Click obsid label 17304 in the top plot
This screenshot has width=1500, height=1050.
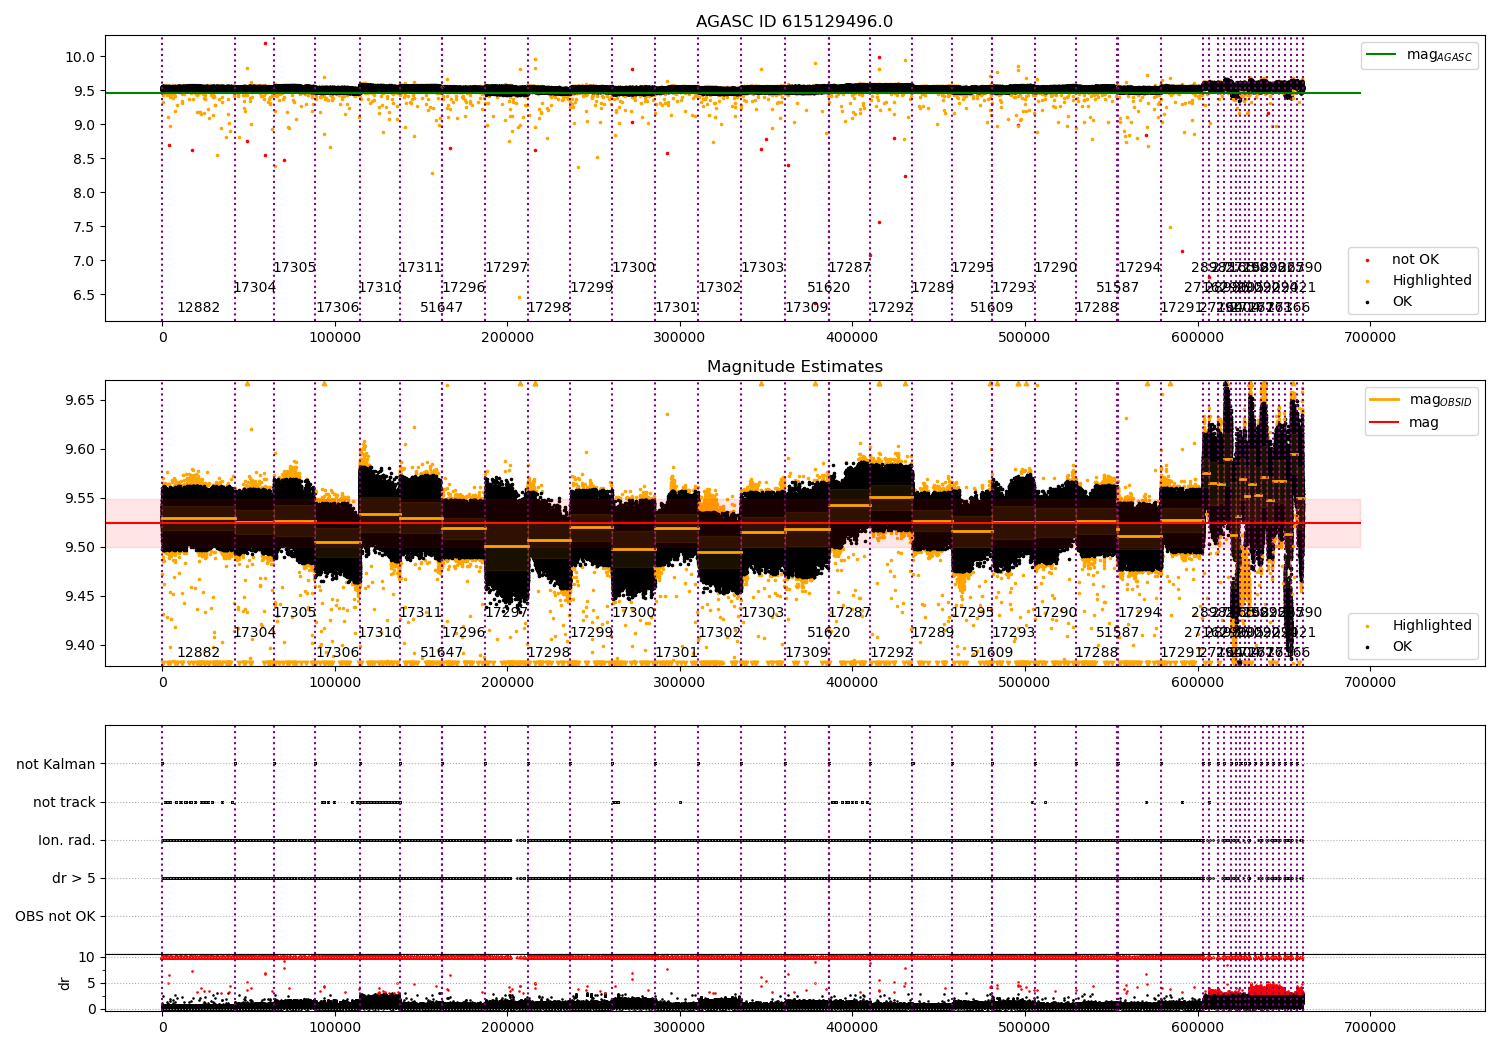pyautogui.click(x=254, y=288)
